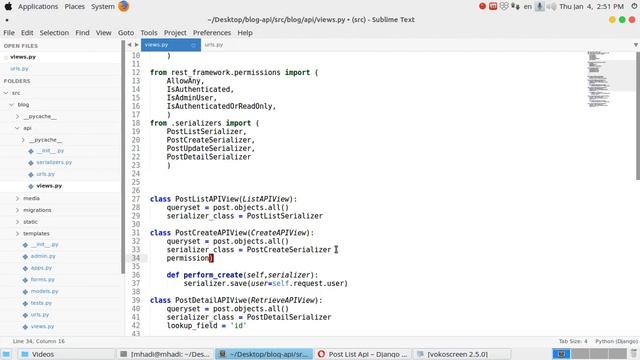The image size is (640, 360).
Task: Collapse the api folder
Action: tap(17, 128)
